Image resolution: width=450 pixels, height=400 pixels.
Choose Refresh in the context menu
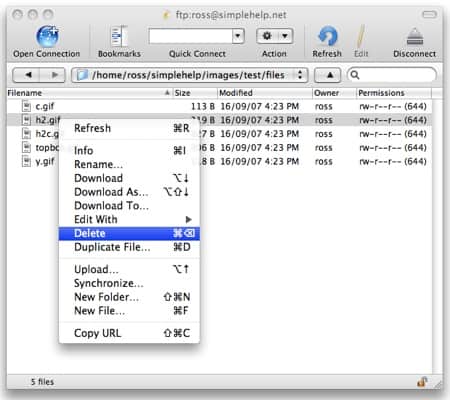(129, 128)
